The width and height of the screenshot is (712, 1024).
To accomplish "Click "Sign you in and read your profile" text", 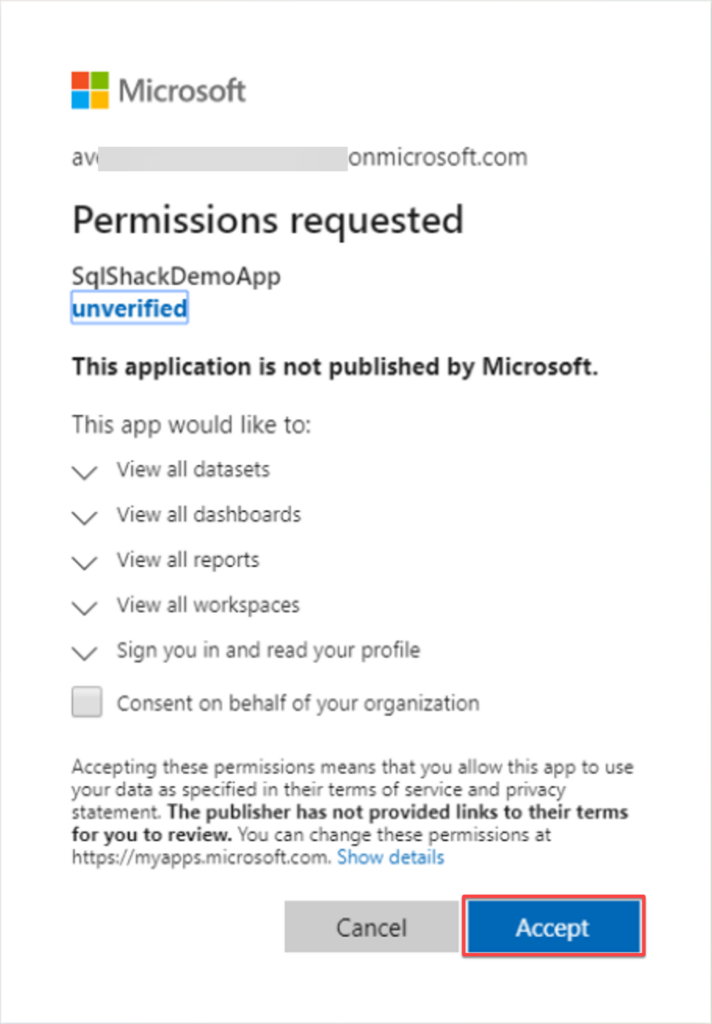I will (268, 650).
